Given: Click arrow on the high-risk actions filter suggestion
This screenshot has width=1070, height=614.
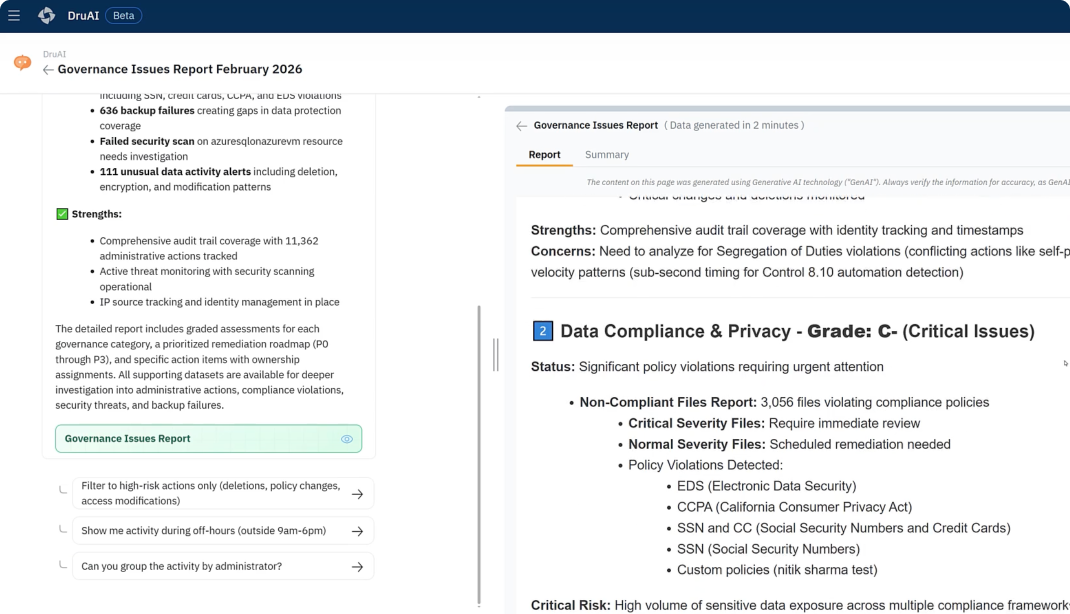Looking at the screenshot, I should 357,494.
